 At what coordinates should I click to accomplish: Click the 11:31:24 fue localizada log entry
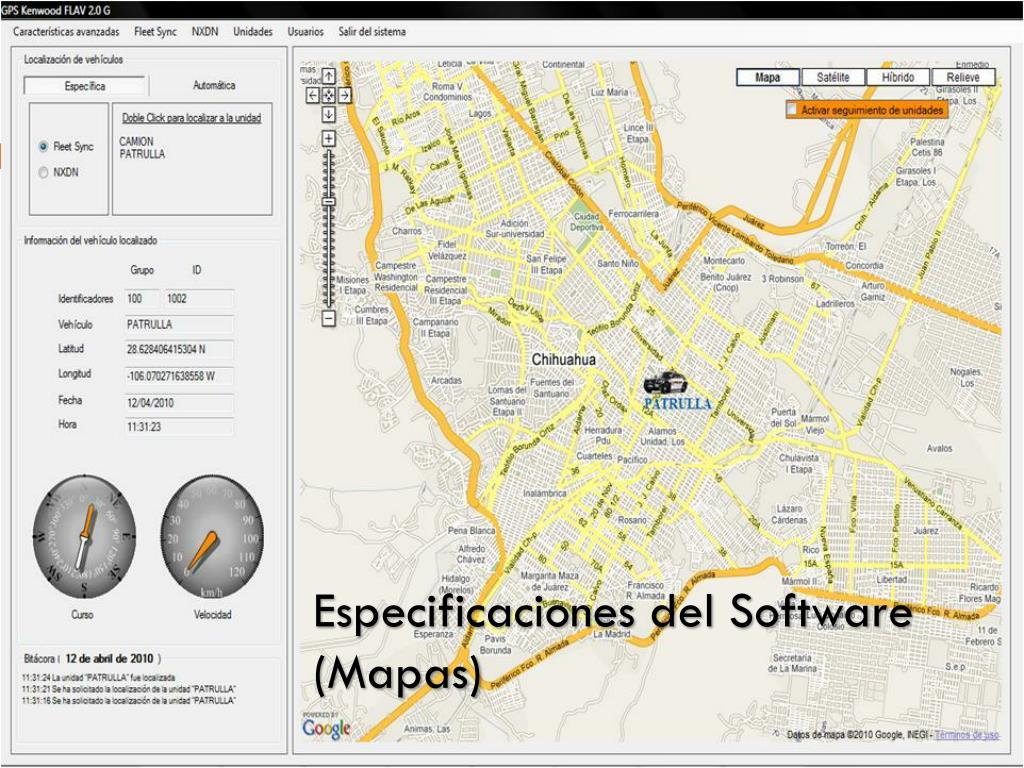(99, 678)
